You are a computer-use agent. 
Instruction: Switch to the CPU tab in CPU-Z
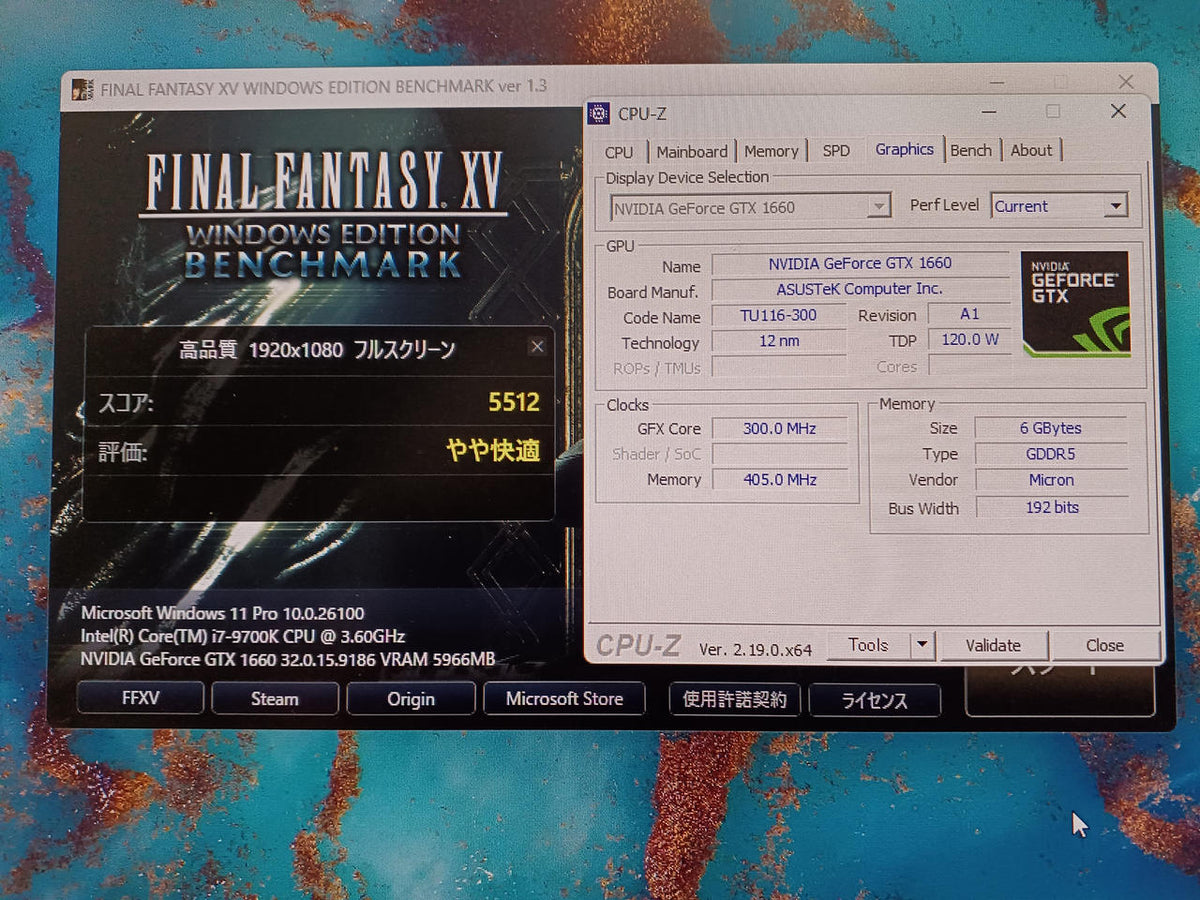tap(619, 152)
